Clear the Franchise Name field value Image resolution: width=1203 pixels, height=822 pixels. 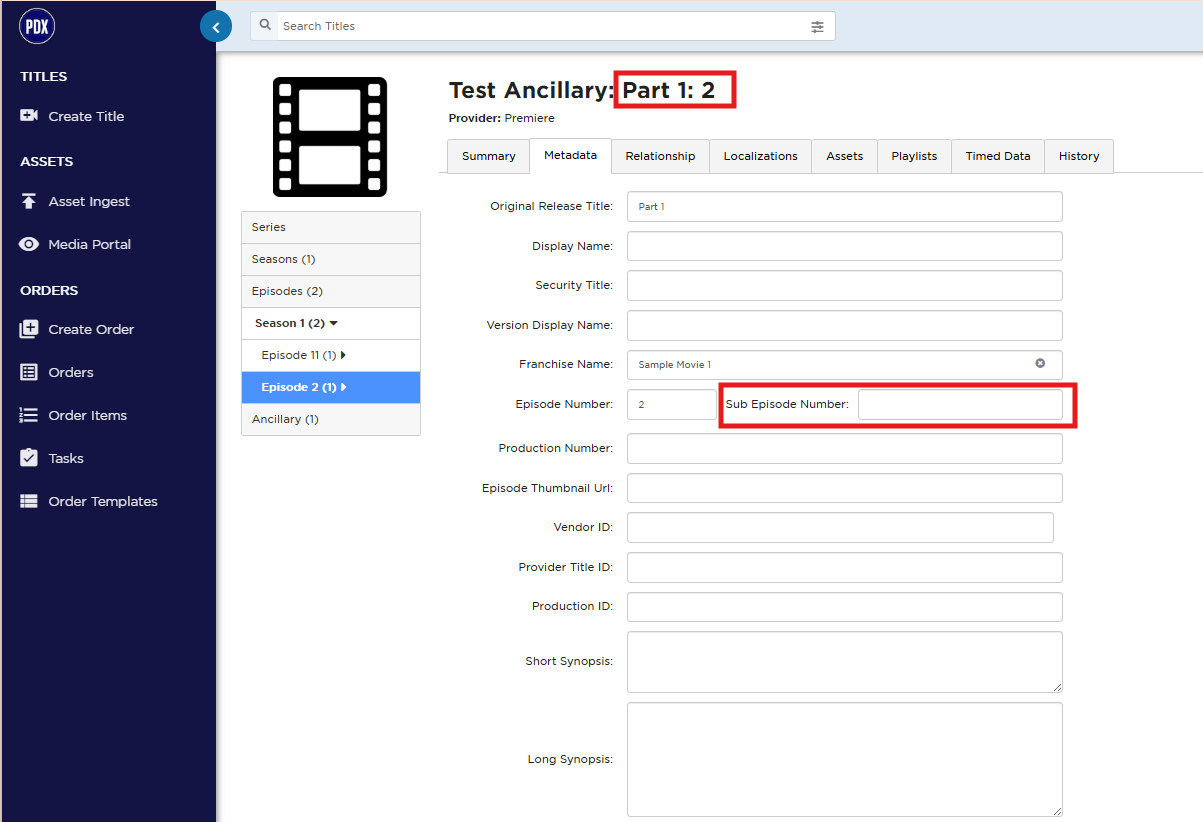pyautogui.click(x=1040, y=363)
